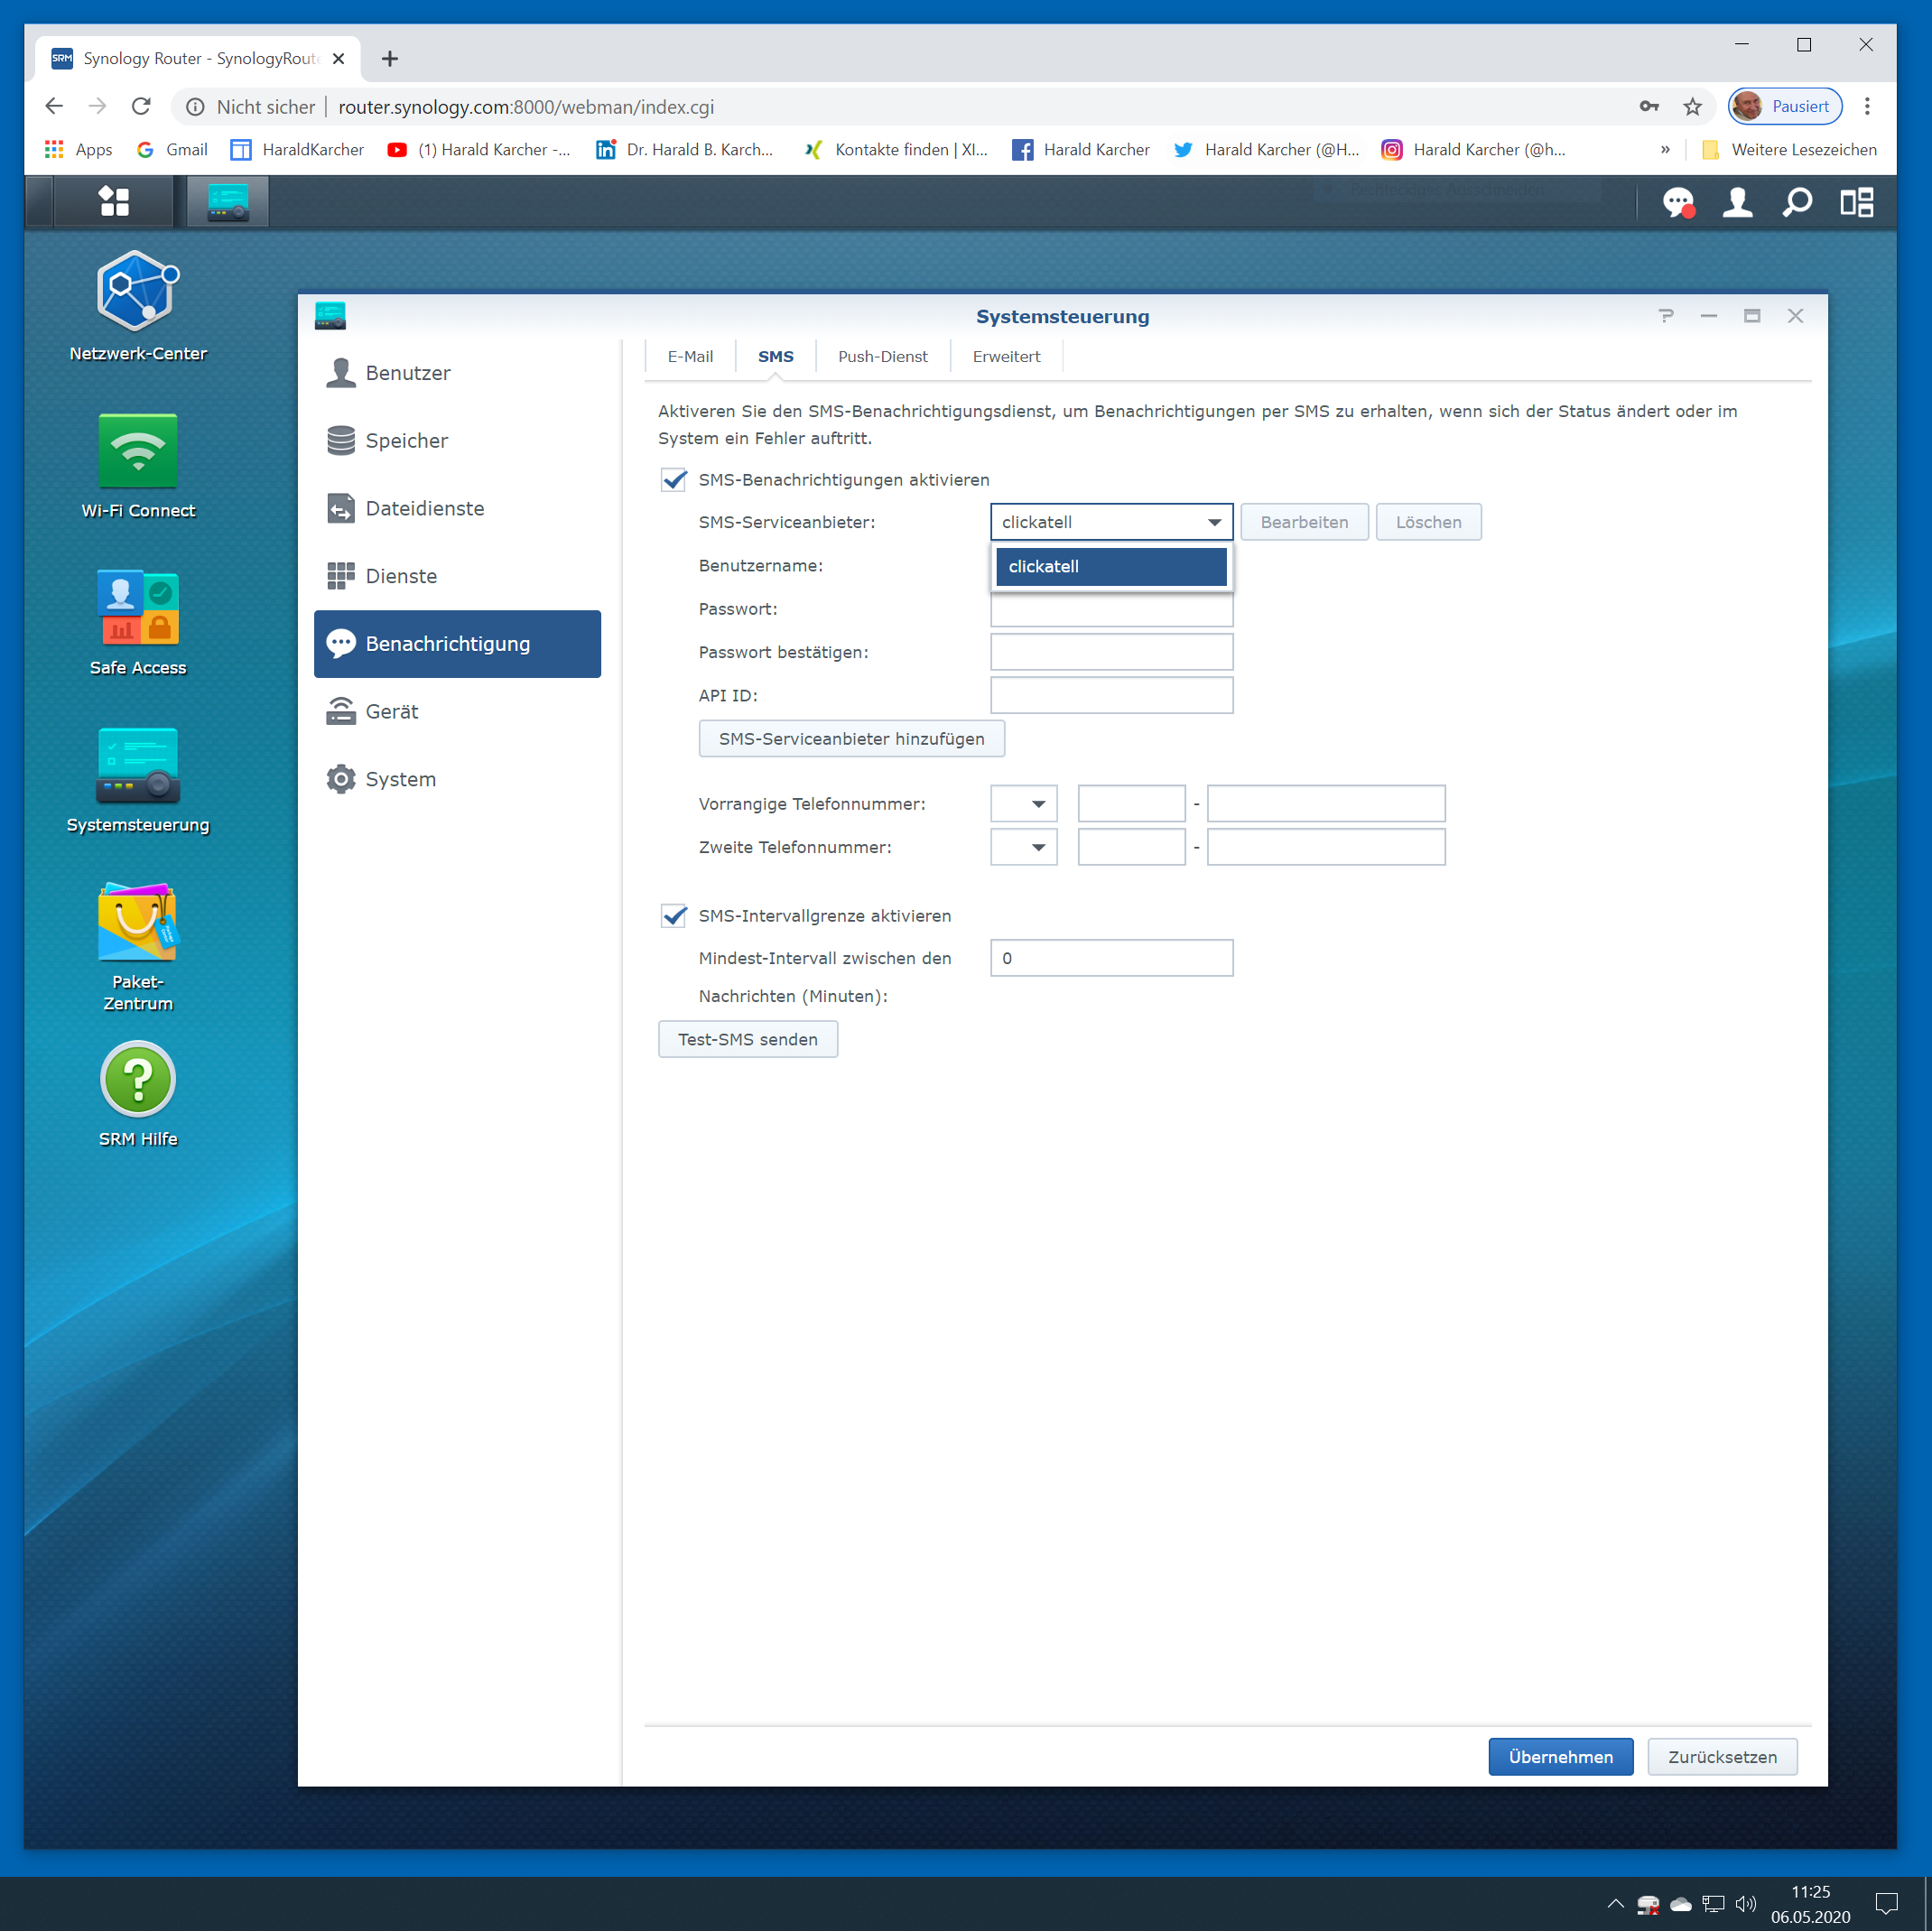Switch to the E-Mail tab

click(x=690, y=357)
